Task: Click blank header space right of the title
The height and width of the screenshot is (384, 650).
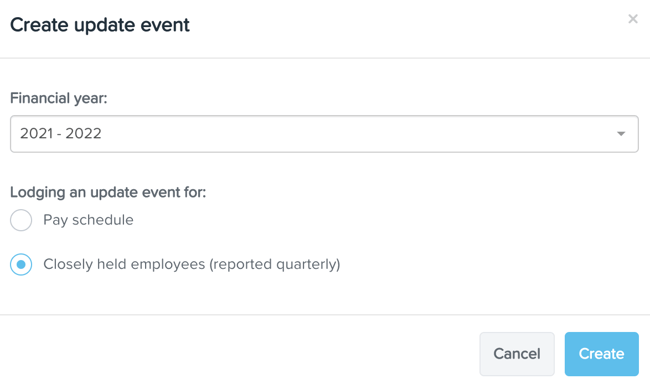Action: coord(406,25)
